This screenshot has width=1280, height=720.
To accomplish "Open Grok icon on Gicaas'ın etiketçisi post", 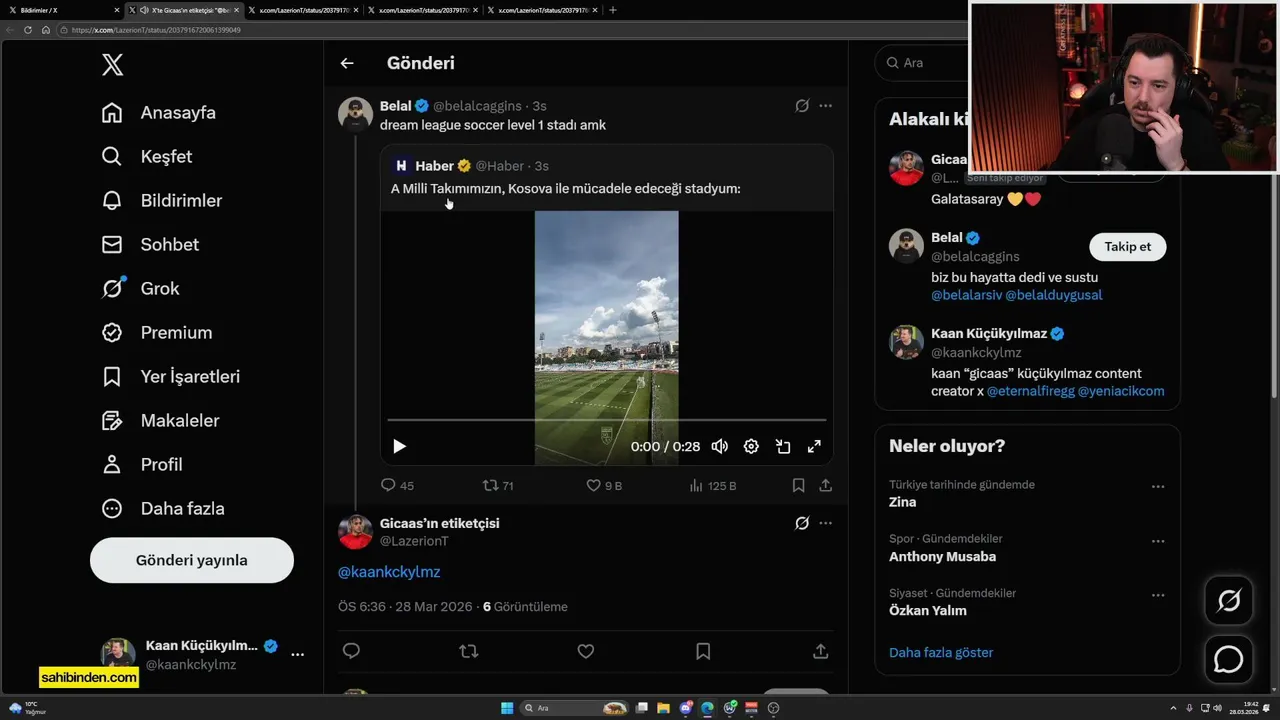I will point(802,523).
